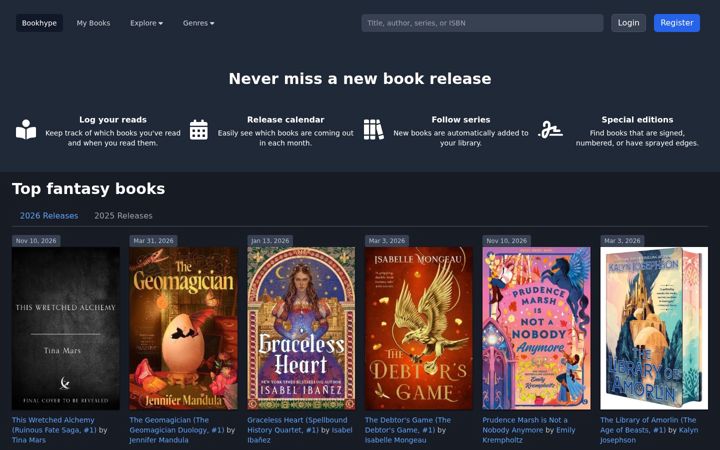Image resolution: width=720 pixels, height=450 pixels.
Task: Switch to the 2026 Releases tab
Action: coord(49,216)
